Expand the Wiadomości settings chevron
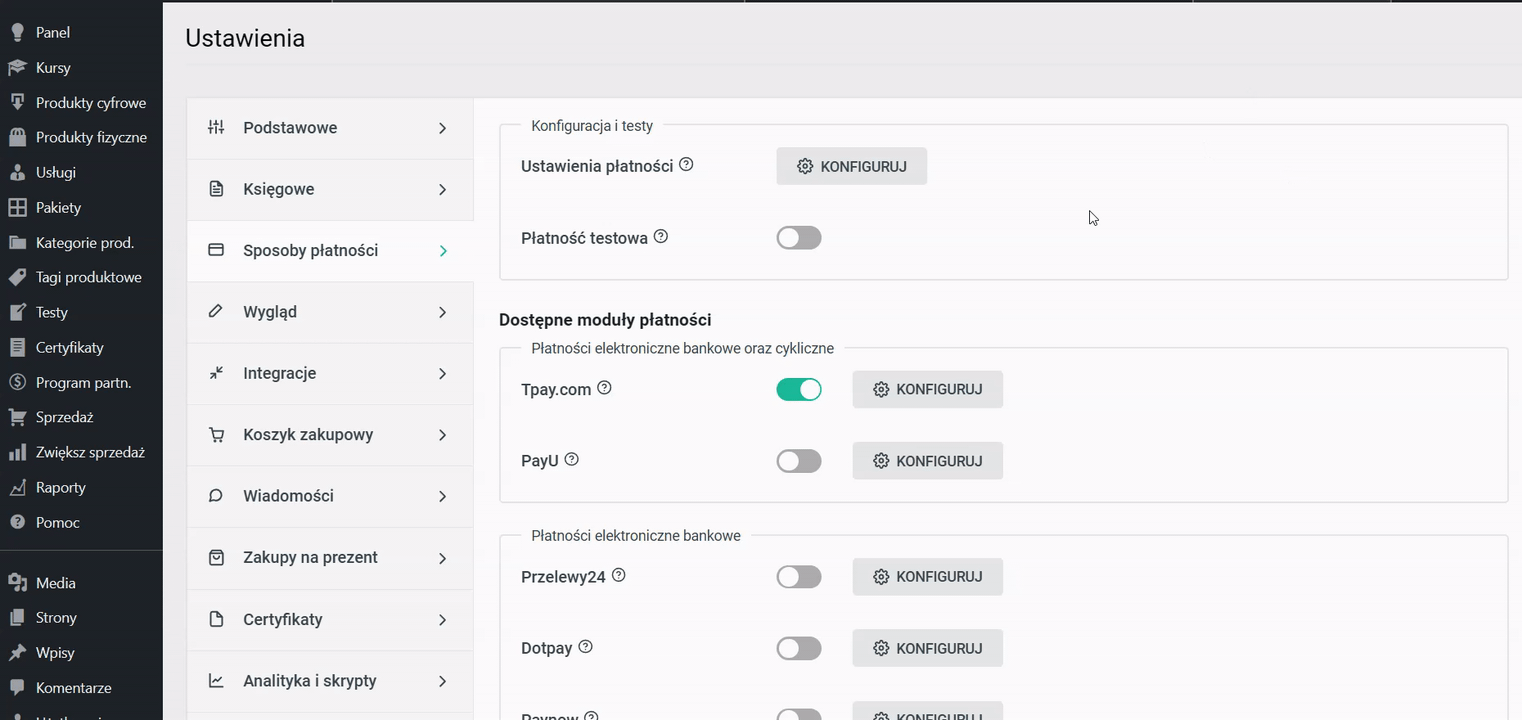 443,496
